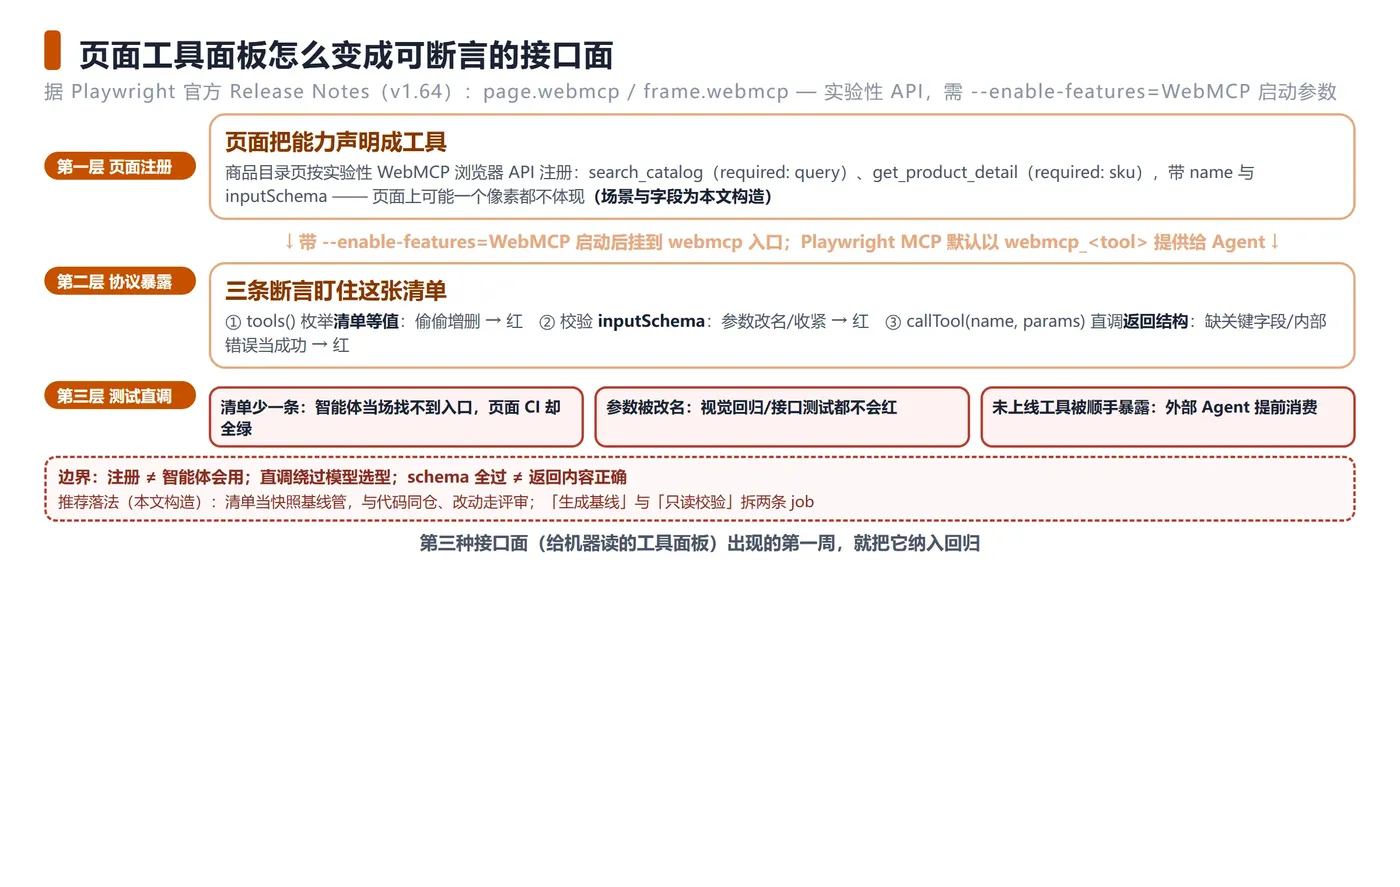Select the 第二层 协议暴露 pill label
Screen dimensions: 1400x887
(x=120, y=281)
